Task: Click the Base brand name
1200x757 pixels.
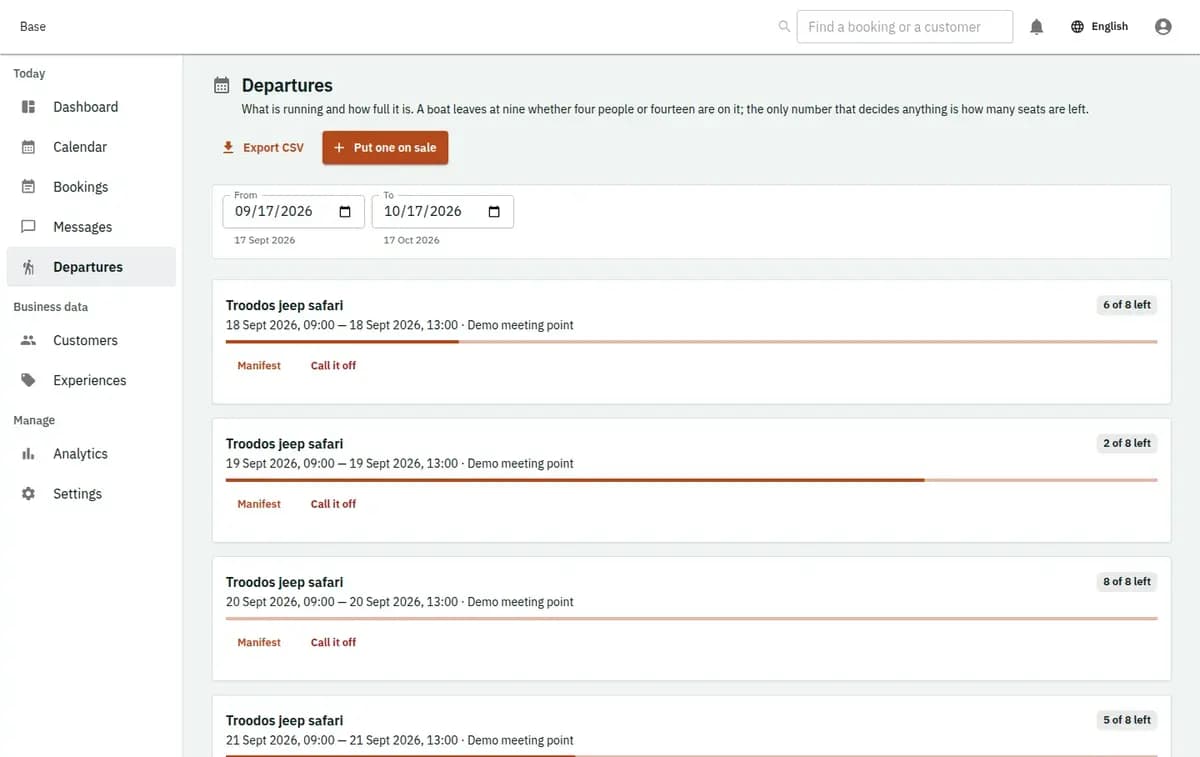Action: pyautogui.click(x=33, y=27)
